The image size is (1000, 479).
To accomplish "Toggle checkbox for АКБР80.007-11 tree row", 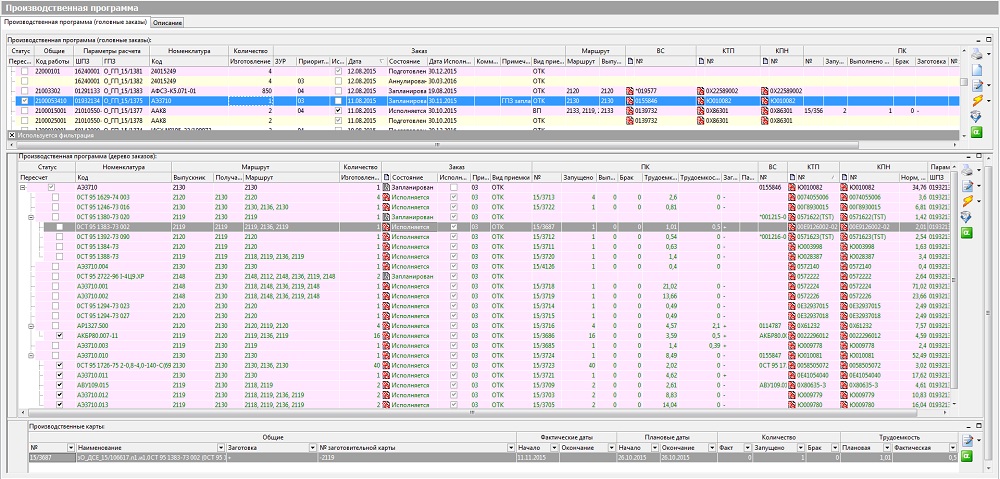I will [x=60, y=335].
